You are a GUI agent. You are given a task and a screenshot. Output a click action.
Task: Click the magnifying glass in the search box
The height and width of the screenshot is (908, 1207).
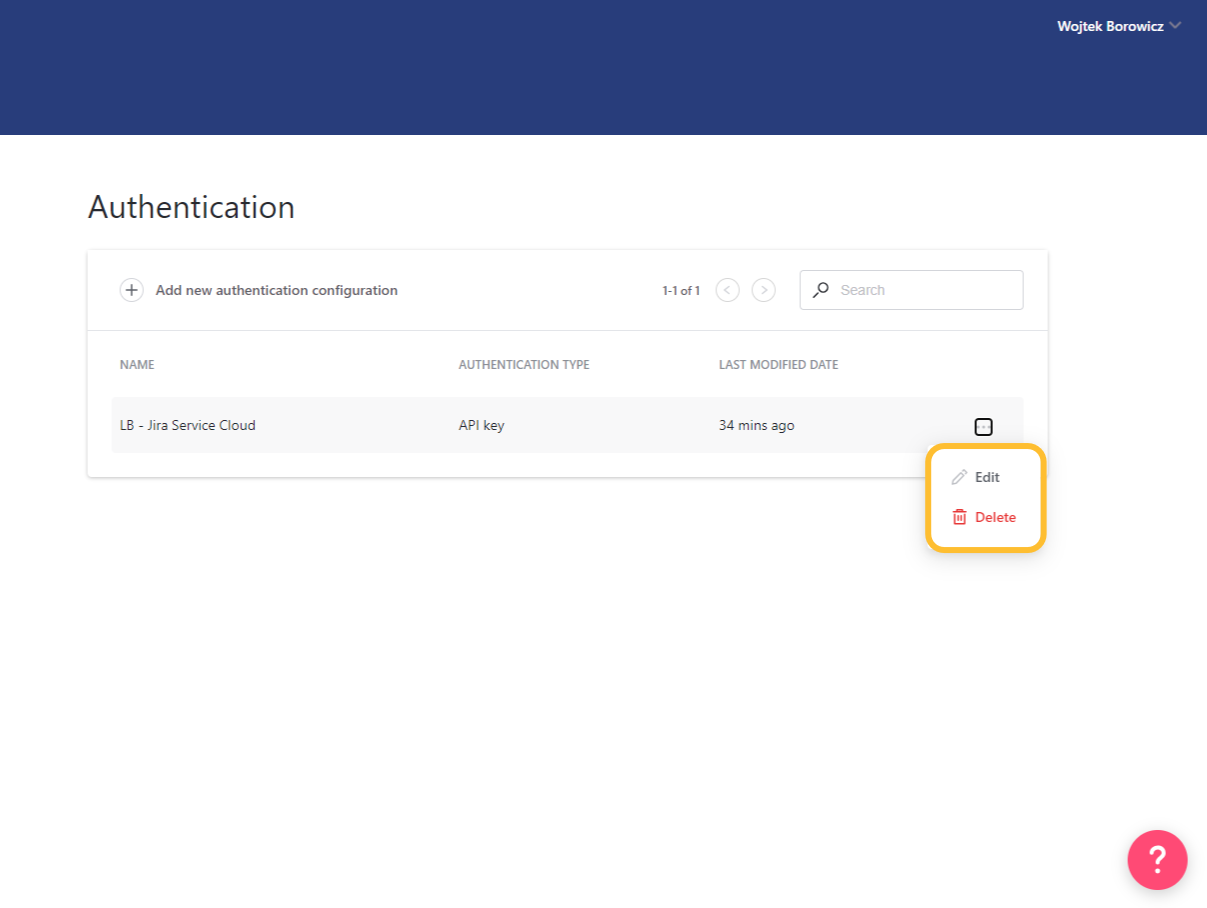pos(820,289)
